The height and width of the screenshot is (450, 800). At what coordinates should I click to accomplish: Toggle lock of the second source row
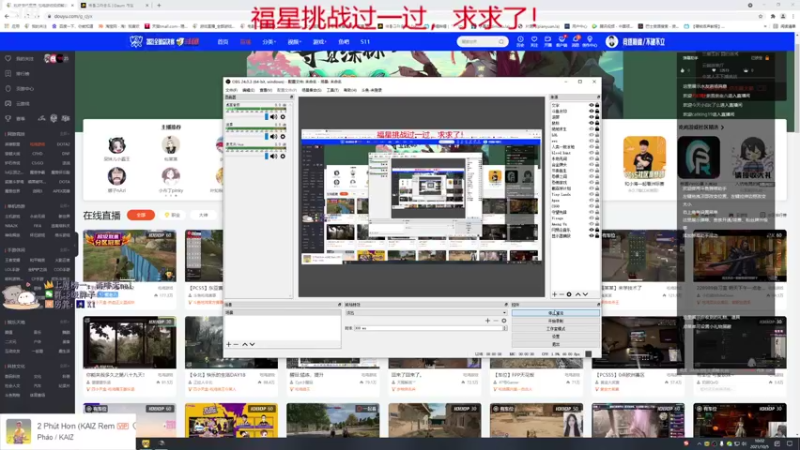tap(597, 111)
